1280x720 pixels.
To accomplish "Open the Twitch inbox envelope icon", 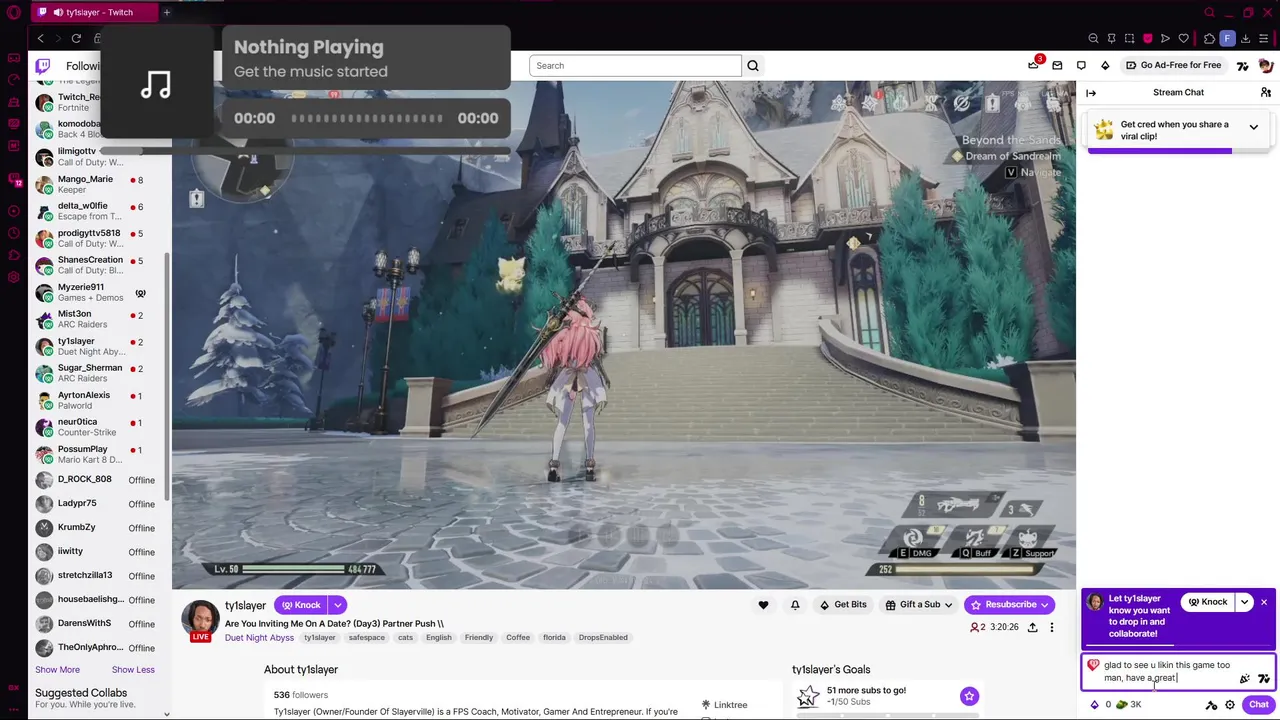I will click(1057, 65).
